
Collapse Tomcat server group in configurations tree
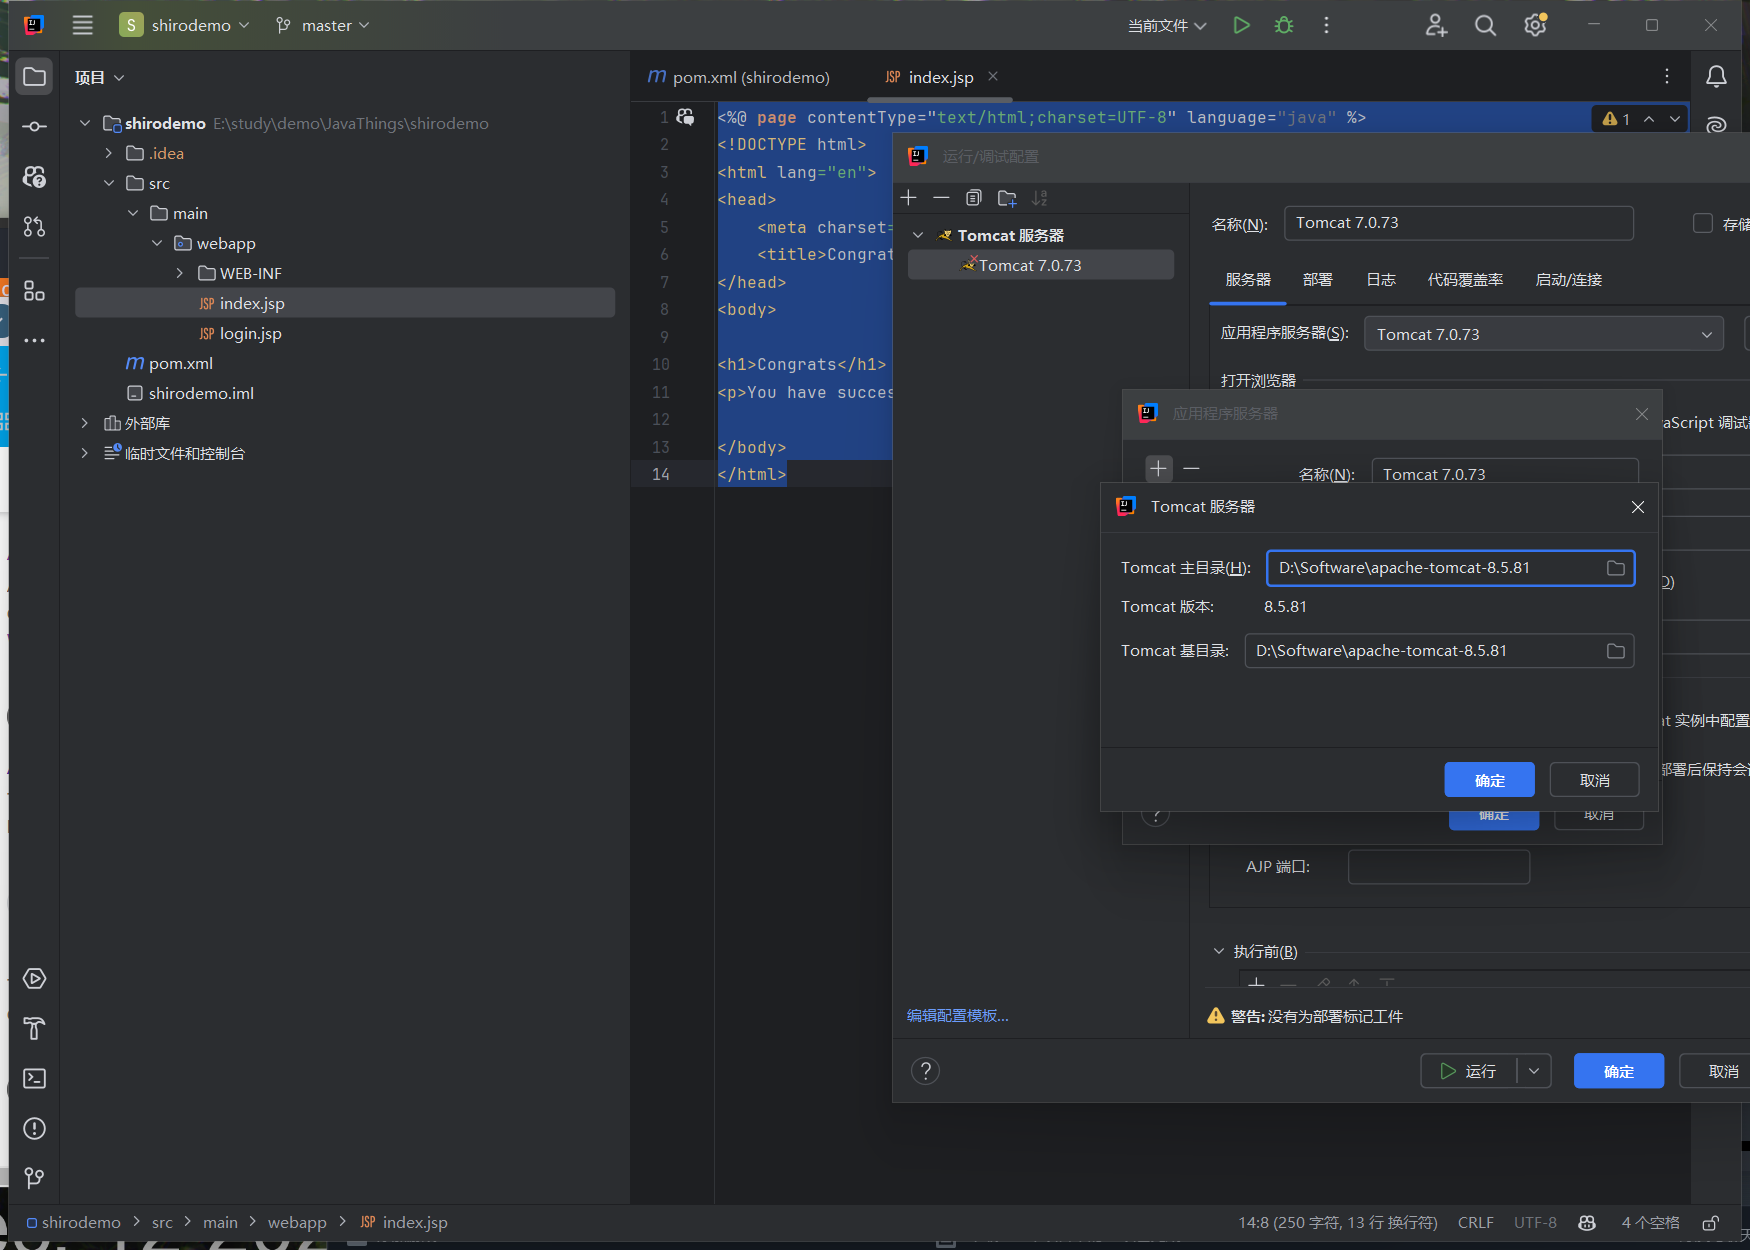(x=917, y=235)
